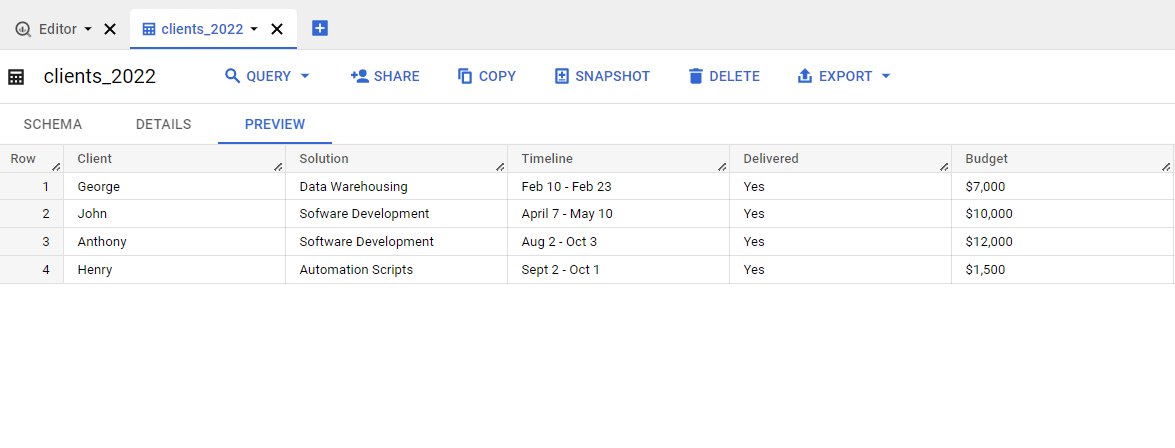Click the Share add-person icon
This screenshot has height=448, width=1175.
pos(360,76)
